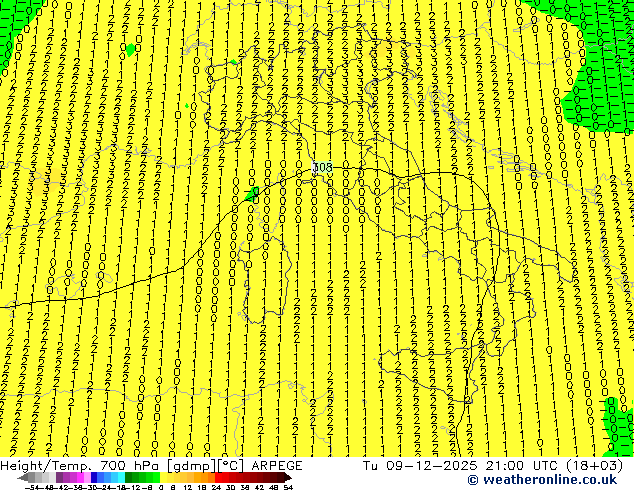
Task: Click the dark blue -30 swatch in the legend
Action: coord(94,477)
